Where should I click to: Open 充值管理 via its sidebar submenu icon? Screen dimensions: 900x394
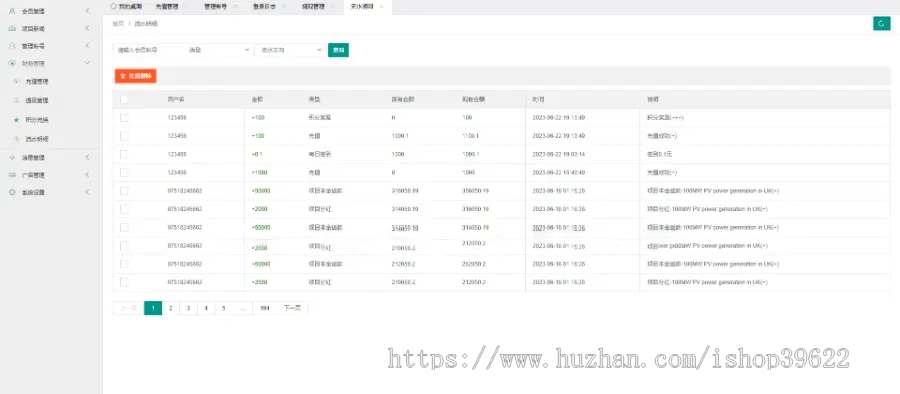(16, 82)
